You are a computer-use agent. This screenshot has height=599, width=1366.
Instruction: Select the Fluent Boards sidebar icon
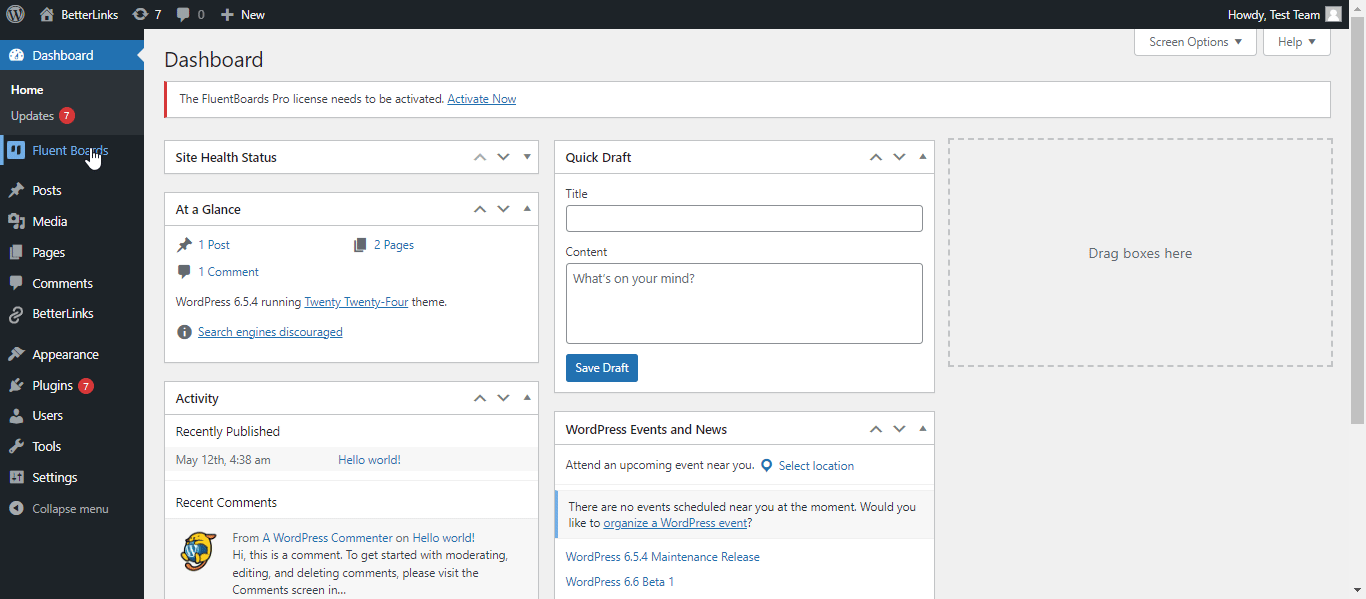pos(17,149)
